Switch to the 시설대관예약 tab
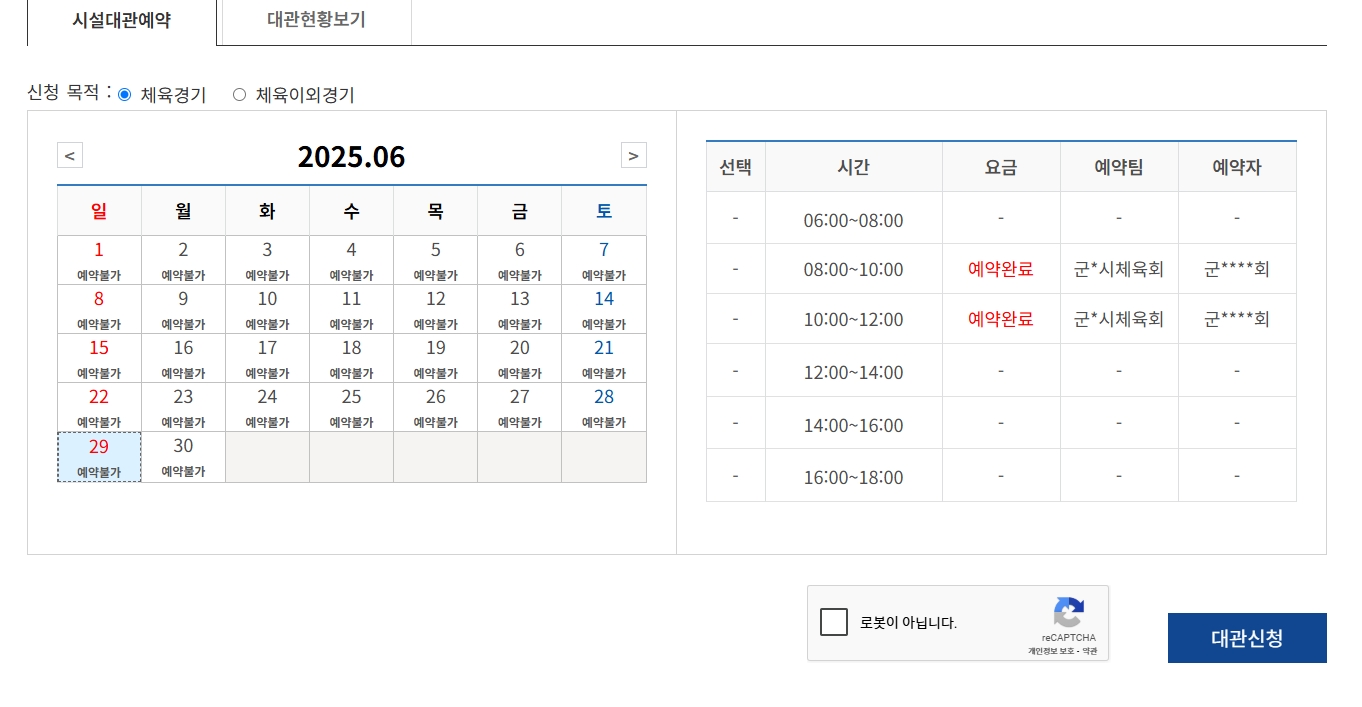The width and height of the screenshot is (1362, 707). point(121,21)
